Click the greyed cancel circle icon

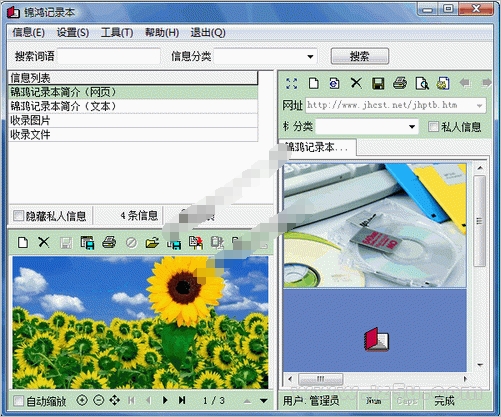click(x=131, y=243)
